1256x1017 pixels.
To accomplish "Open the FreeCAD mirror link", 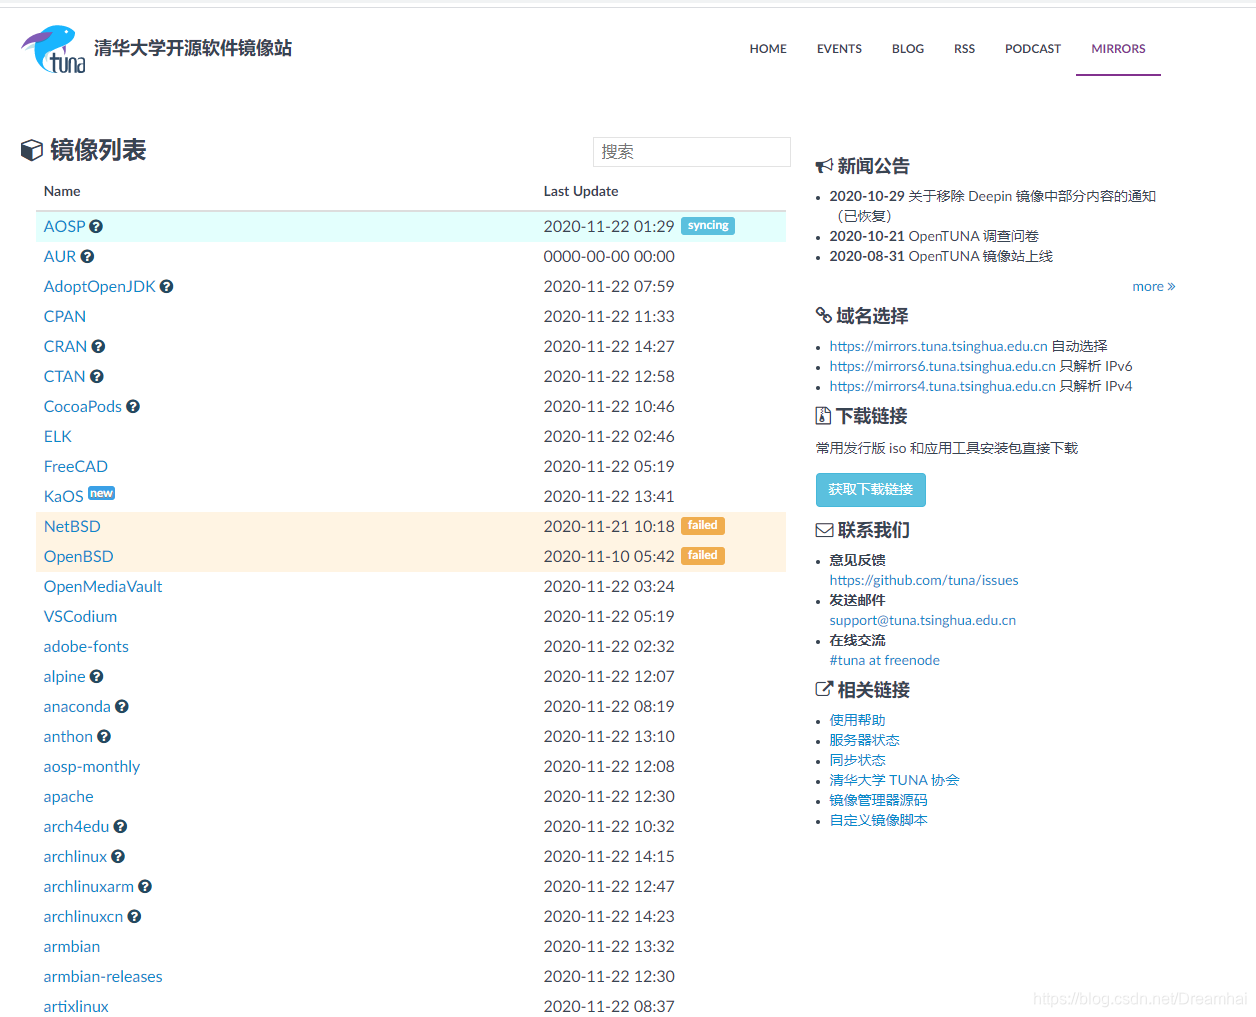I will [x=76, y=467].
